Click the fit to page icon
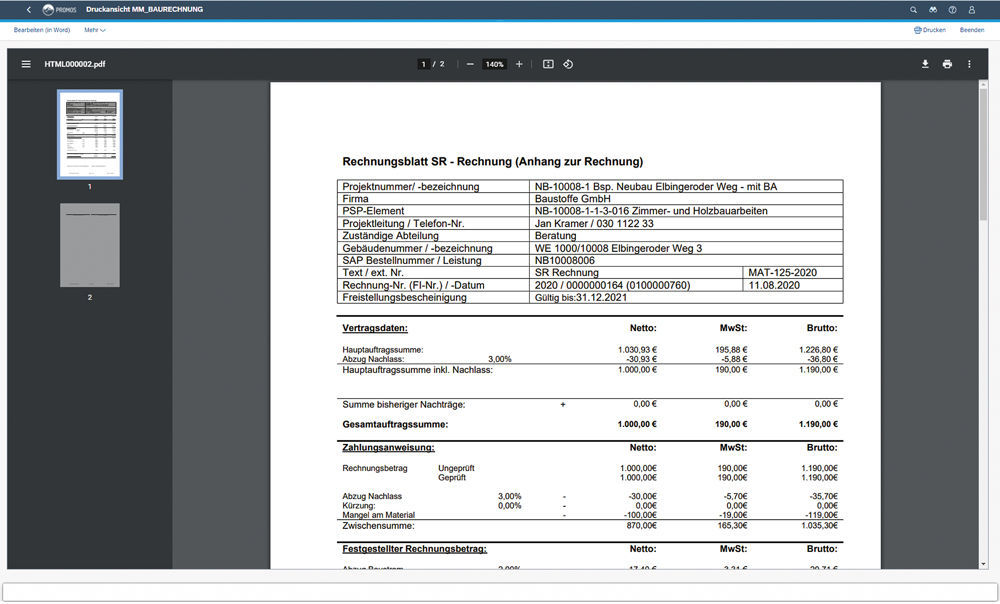 pos(548,64)
